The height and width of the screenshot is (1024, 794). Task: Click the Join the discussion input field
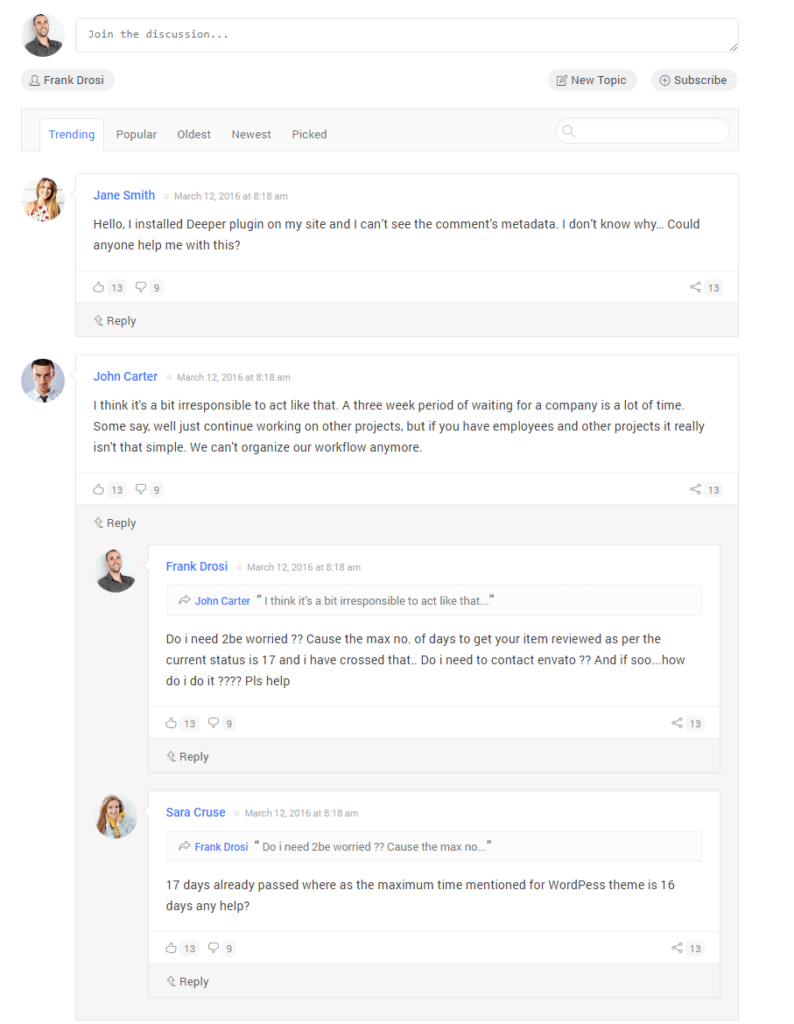(x=400, y=34)
